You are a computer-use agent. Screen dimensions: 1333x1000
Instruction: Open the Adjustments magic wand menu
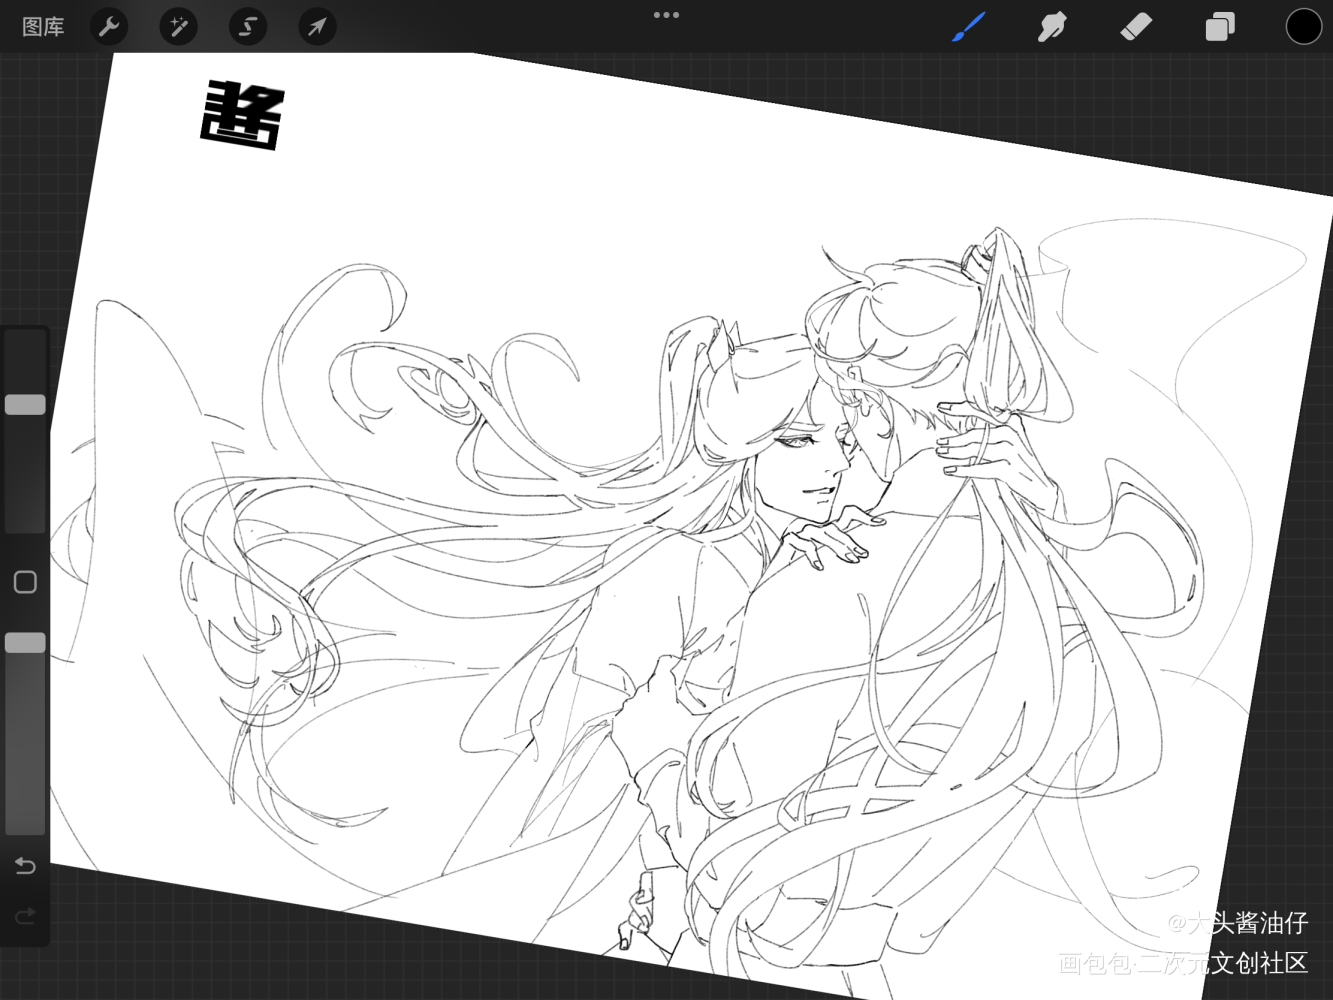(x=178, y=27)
